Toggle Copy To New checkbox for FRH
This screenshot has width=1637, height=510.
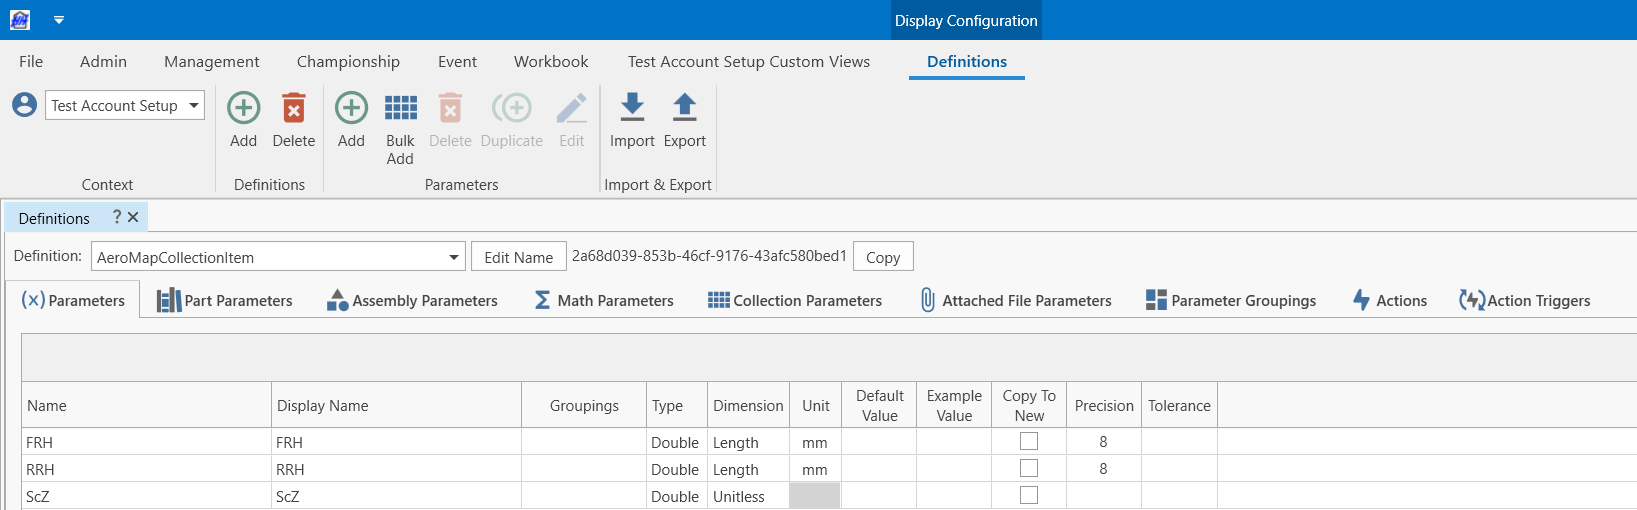tap(1028, 441)
